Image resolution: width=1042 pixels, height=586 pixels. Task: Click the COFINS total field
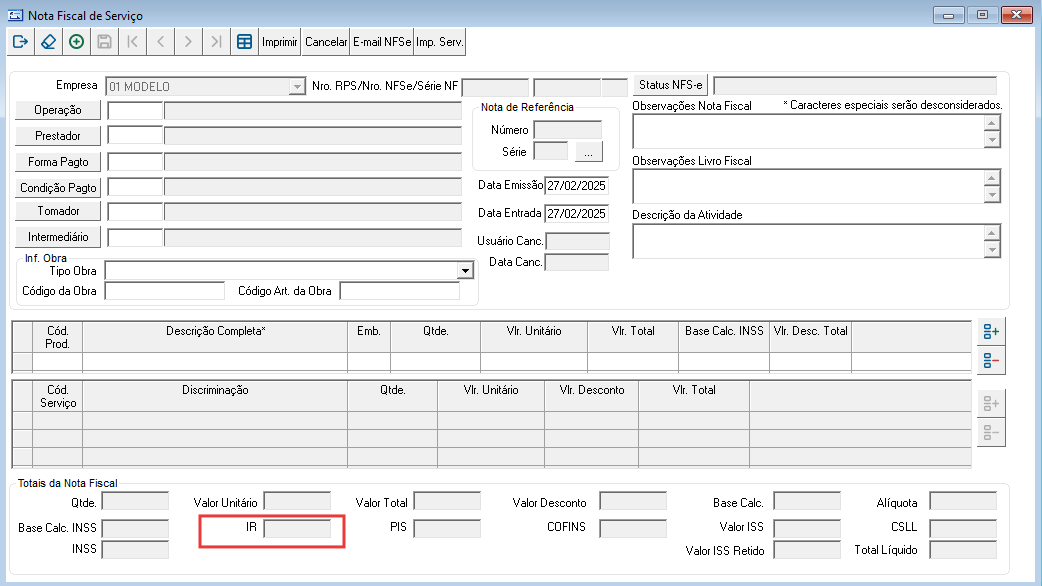coord(633,529)
